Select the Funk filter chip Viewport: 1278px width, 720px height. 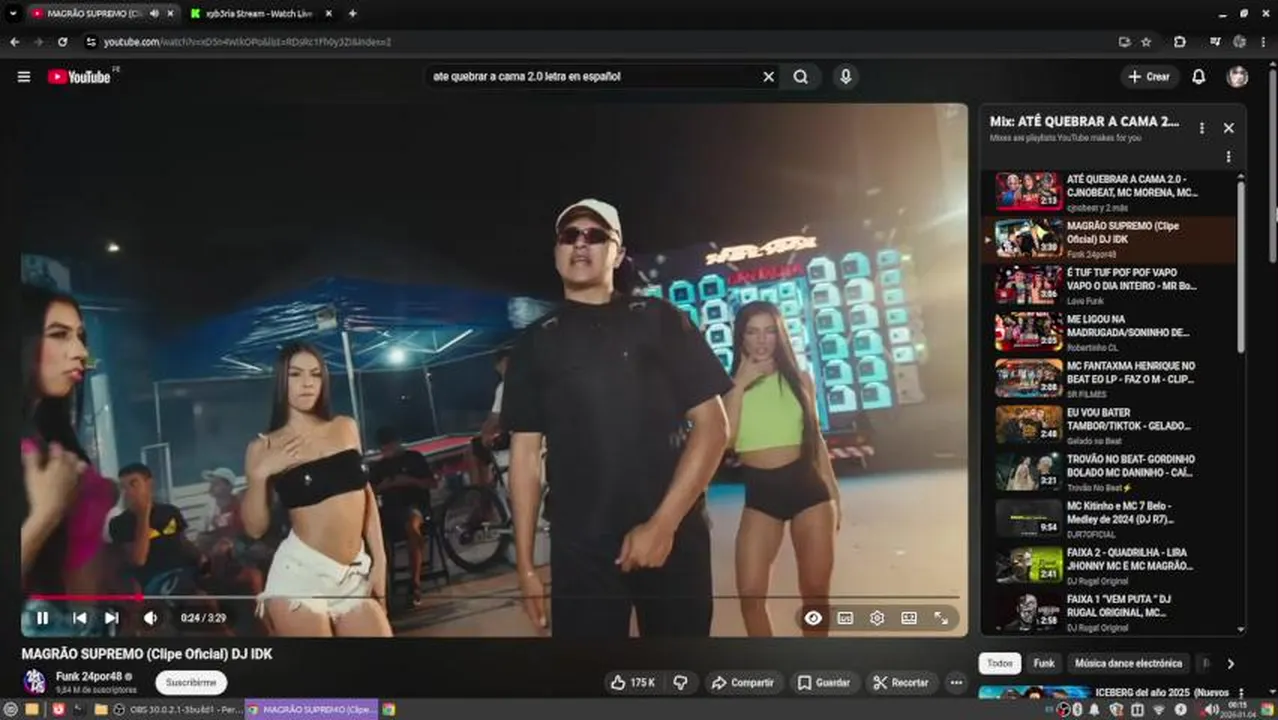[1044, 663]
